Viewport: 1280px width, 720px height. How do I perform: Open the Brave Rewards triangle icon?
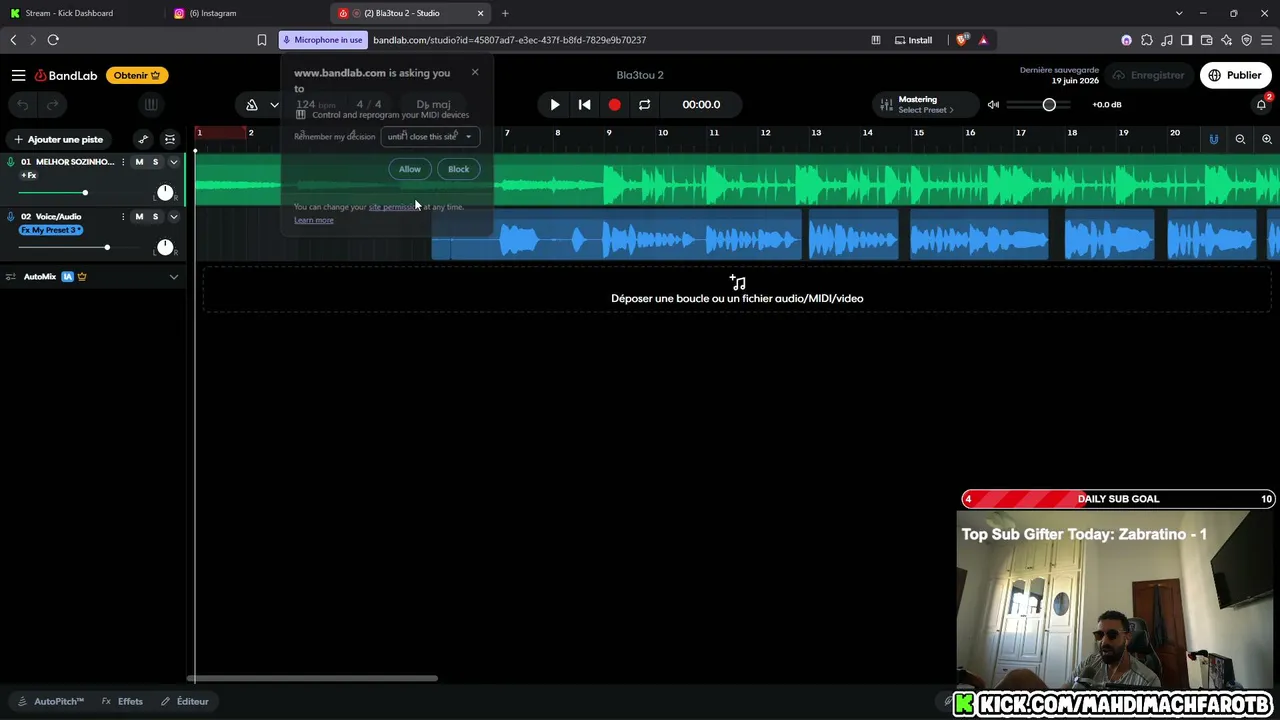(983, 40)
